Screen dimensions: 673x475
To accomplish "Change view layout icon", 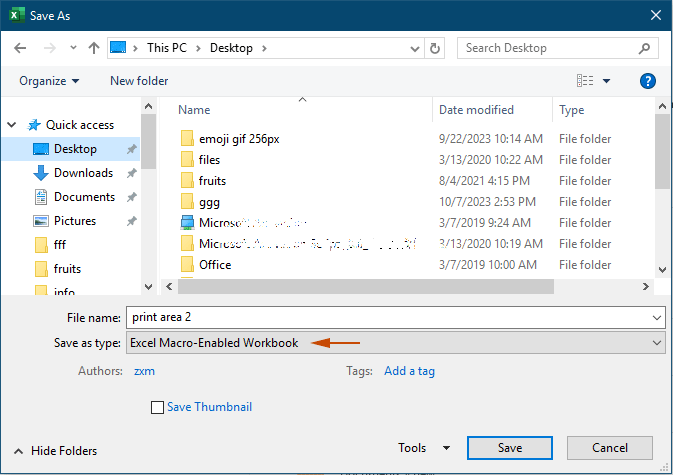I will [586, 81].
